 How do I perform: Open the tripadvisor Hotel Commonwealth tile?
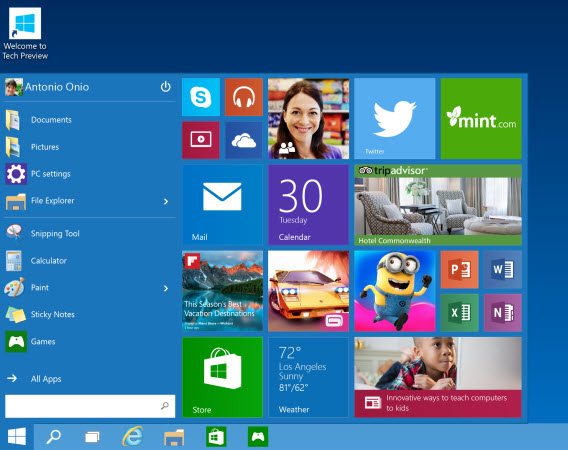(x=438, y=205)
